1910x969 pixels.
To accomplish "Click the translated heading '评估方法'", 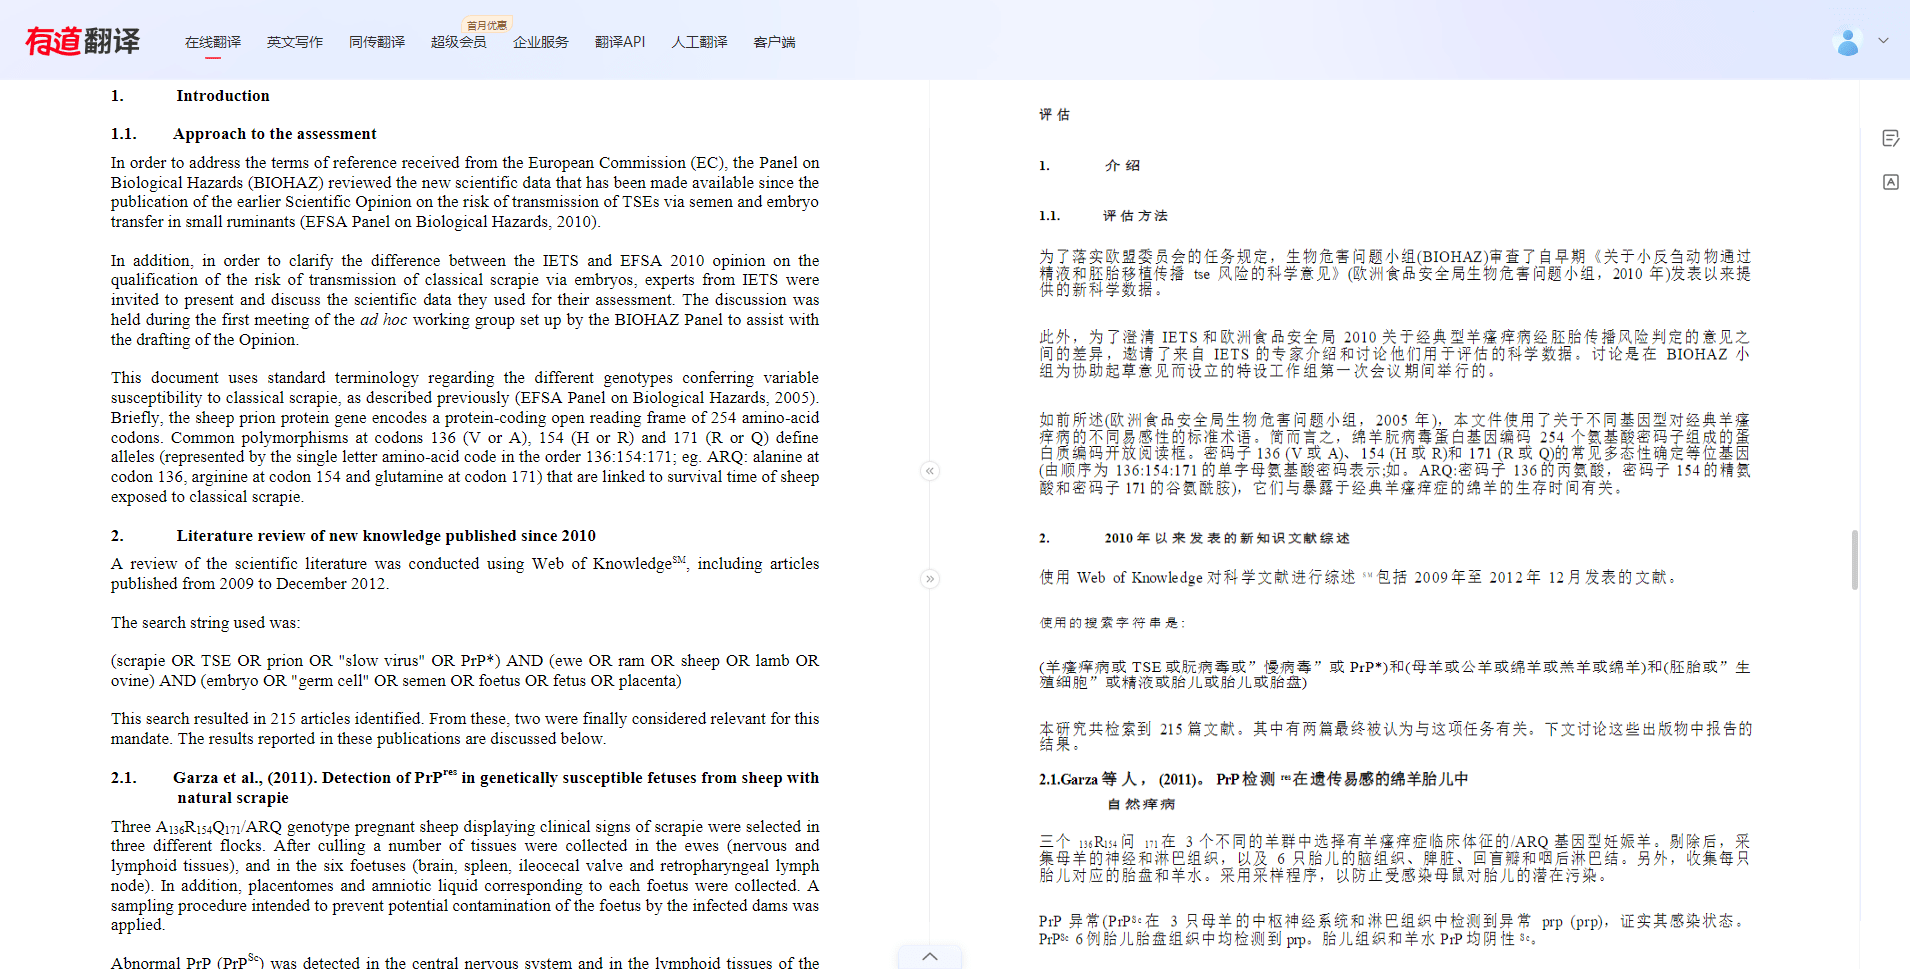I will [x=1135, y=216].
